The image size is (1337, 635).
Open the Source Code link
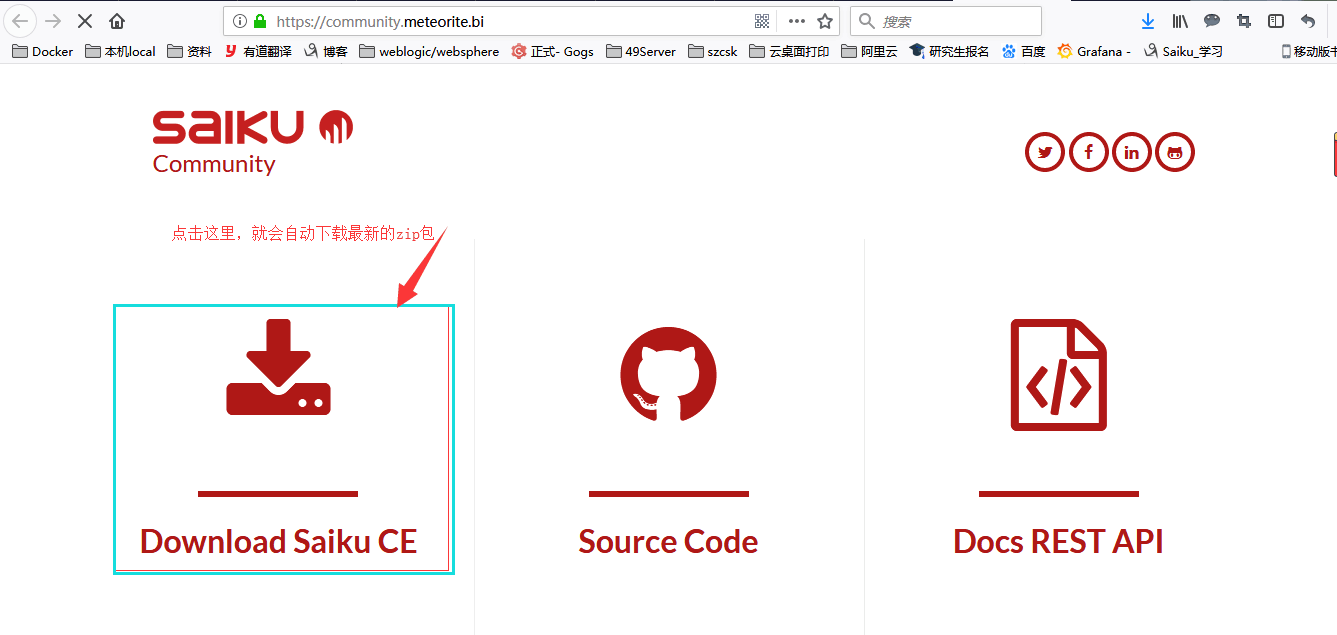tap(668, 541)
